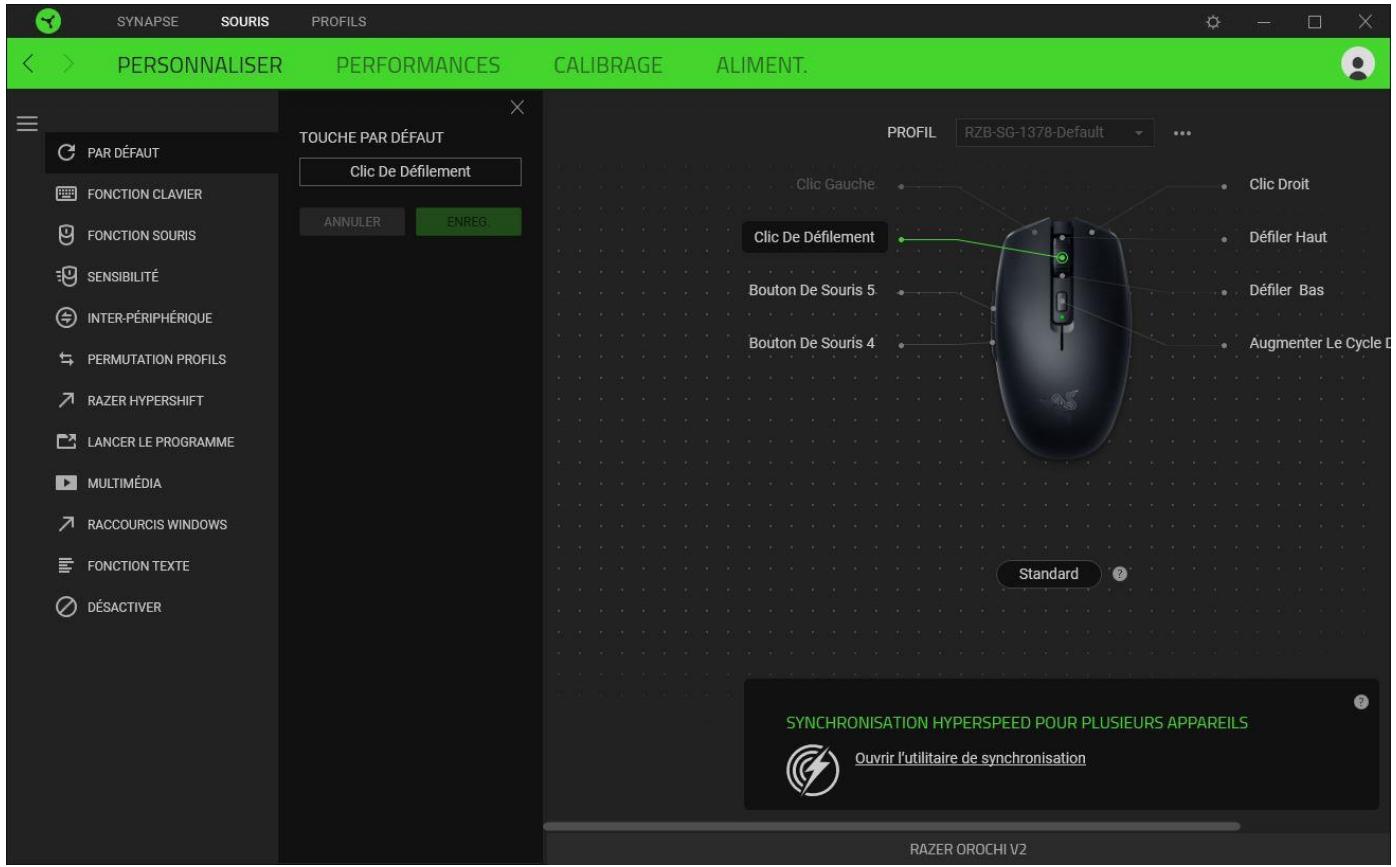
Task: Select Permutation Profils swap icon
Action: point(67,359)
